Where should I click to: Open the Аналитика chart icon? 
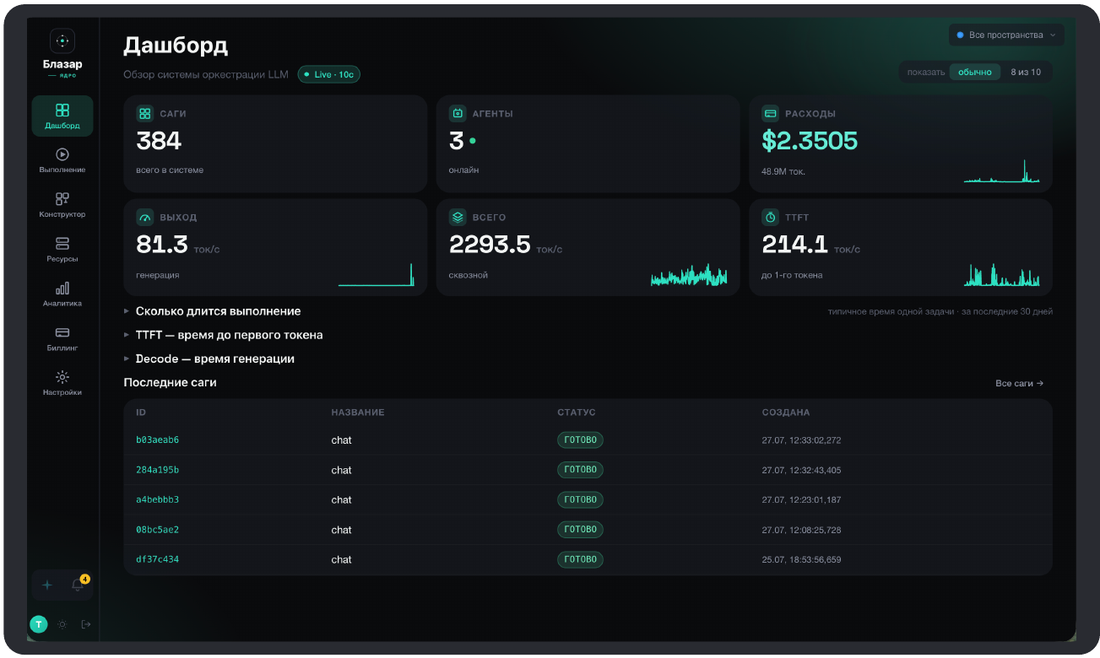[x=62, y=288]
